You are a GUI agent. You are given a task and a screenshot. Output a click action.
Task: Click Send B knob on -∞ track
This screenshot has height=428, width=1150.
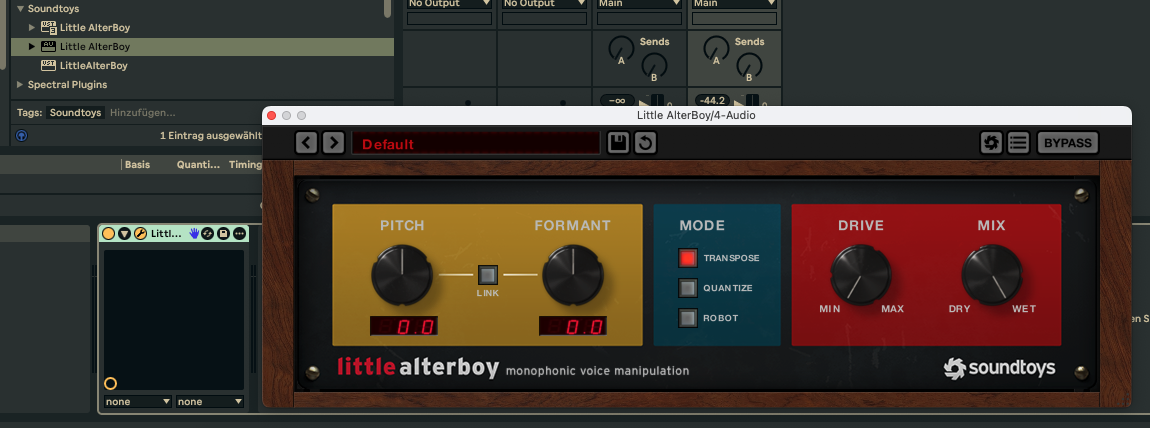(x=655, y=67)
